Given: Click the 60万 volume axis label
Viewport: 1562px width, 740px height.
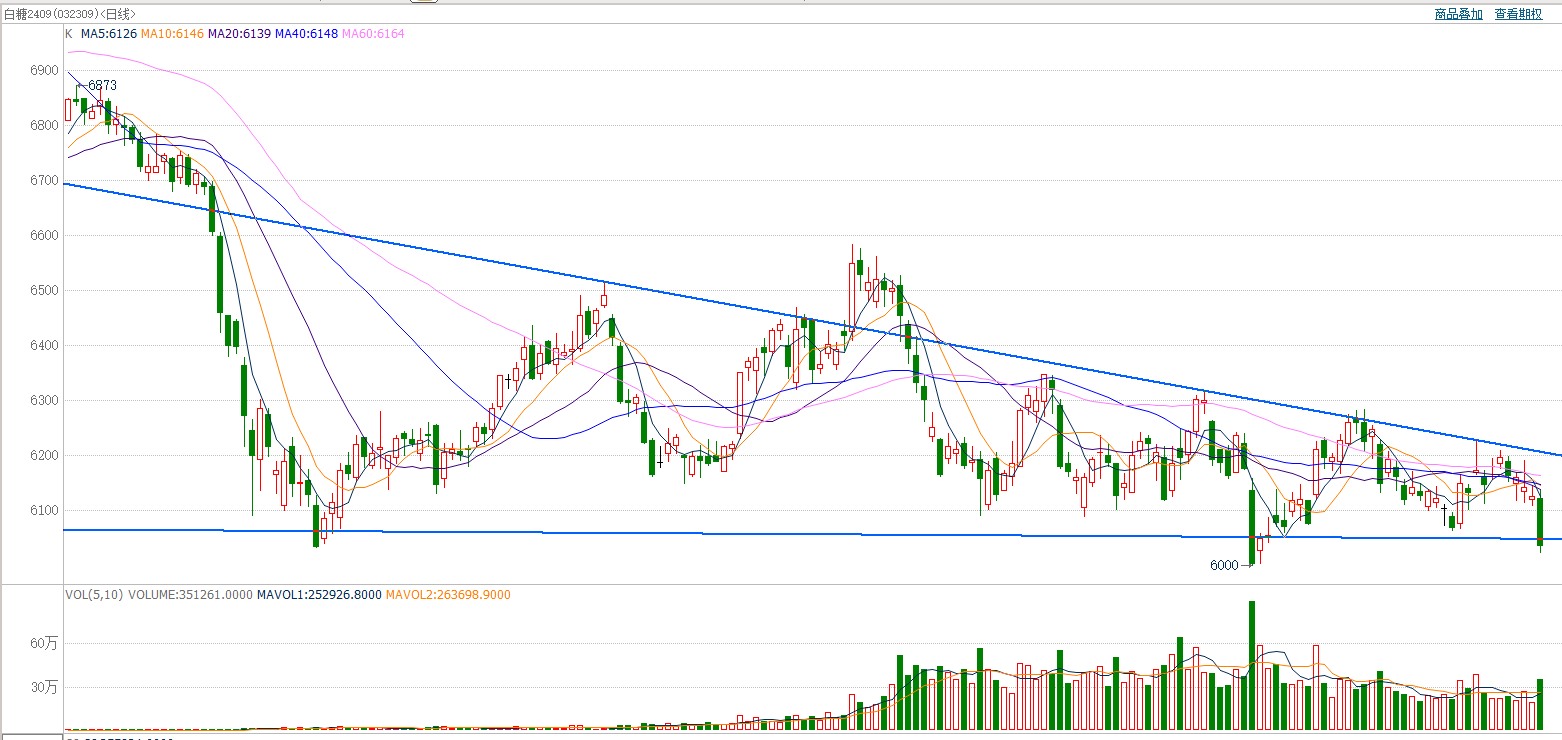Looking at the screenshot, I should point(44,643).
